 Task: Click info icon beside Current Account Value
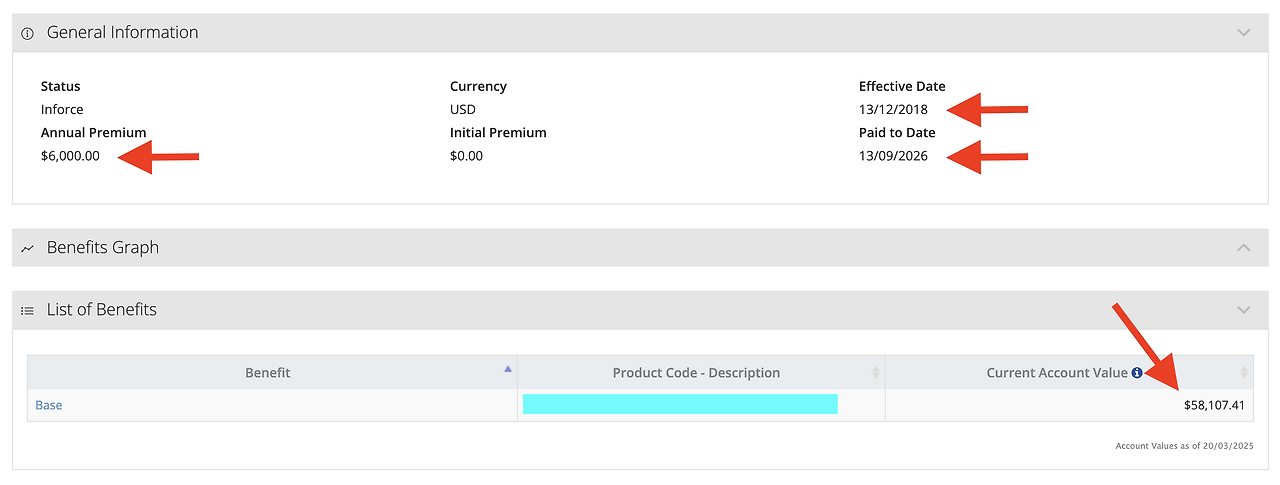tap(1137, 373)
